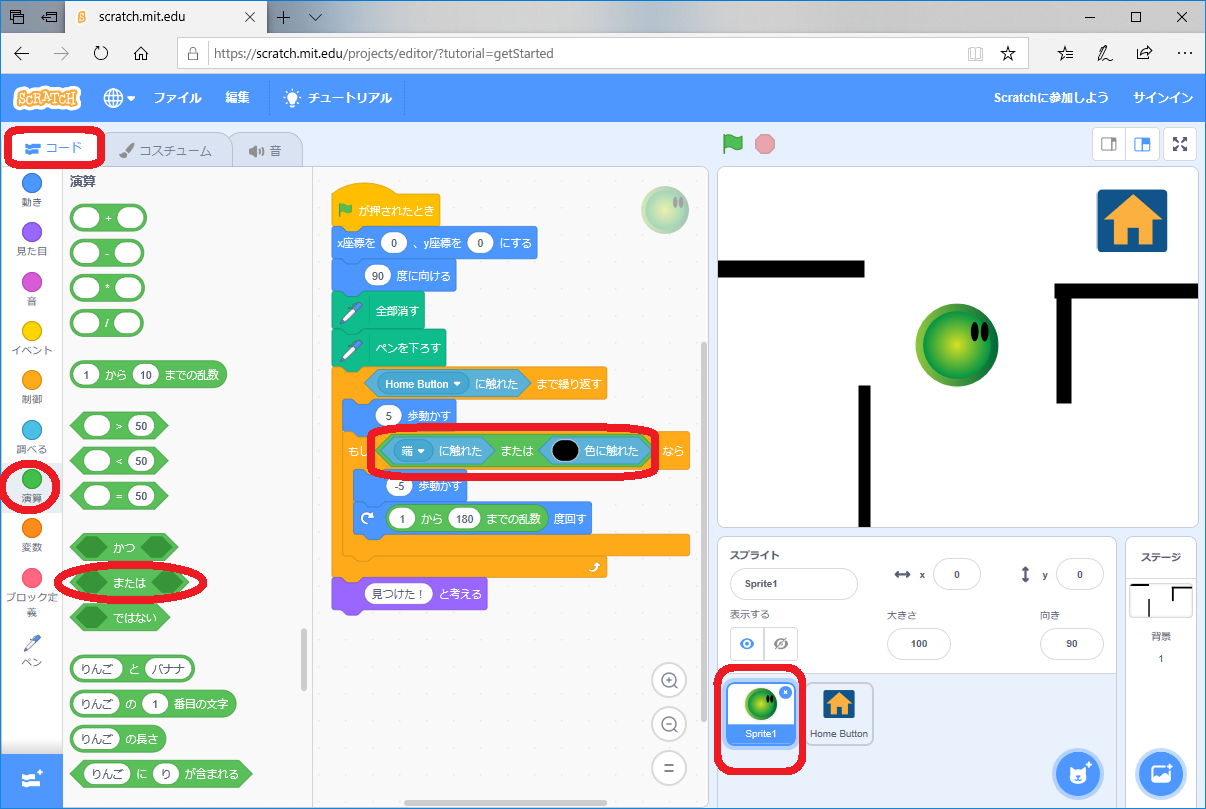1206x809 pixels.
Task: Select the Home Button sprite thumbnail
Action: 839,714
